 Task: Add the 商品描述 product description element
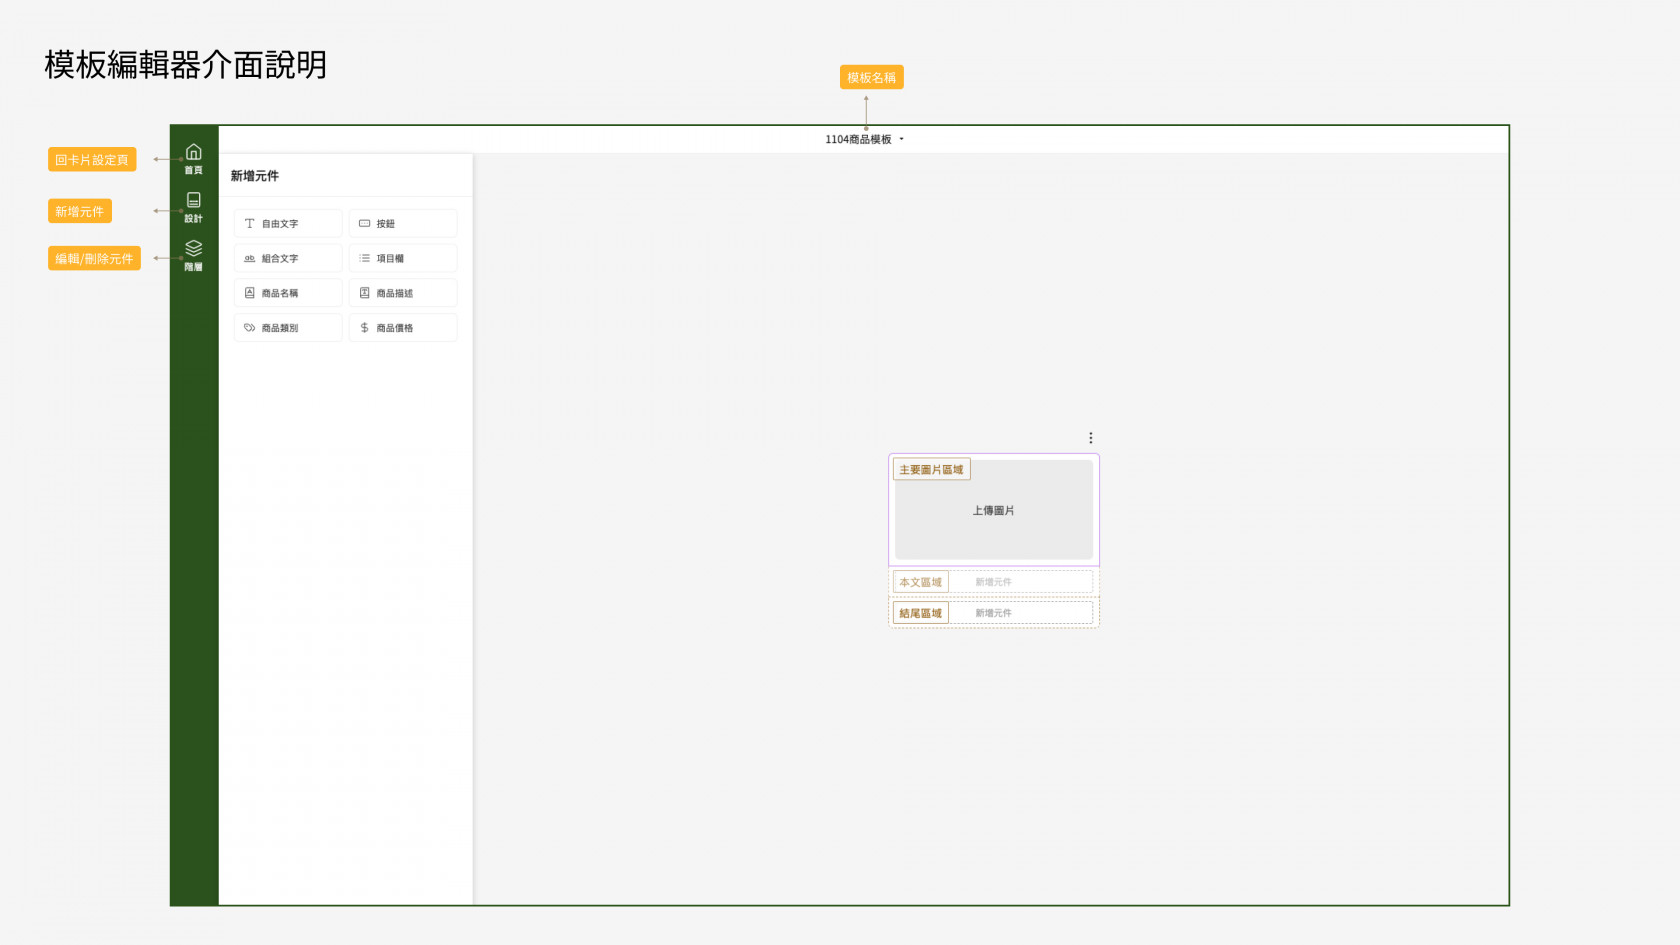402,293
